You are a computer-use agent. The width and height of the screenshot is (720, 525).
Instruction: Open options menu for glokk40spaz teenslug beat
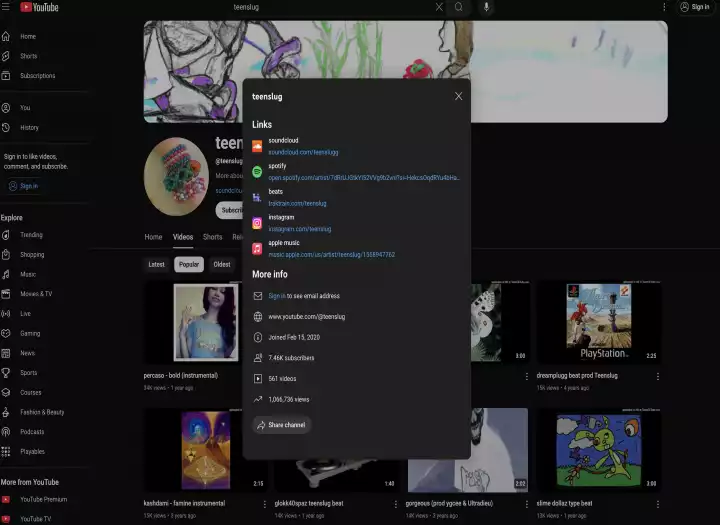395,504
